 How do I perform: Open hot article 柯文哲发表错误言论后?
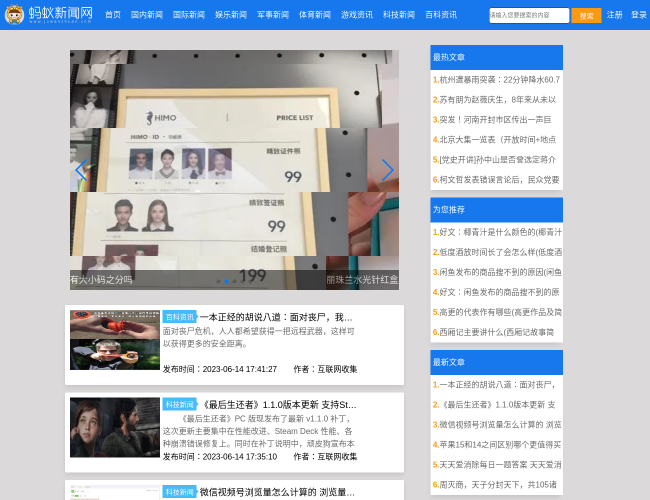[497, 180]
